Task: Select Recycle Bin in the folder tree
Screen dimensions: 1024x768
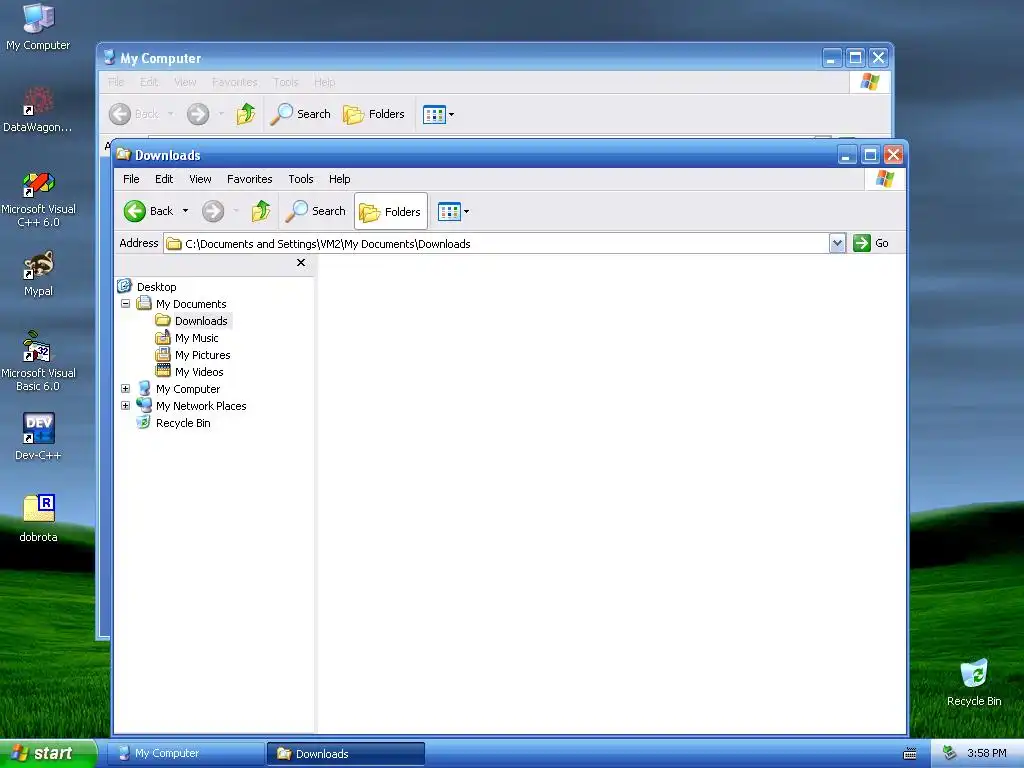Action: pos(183,423)
